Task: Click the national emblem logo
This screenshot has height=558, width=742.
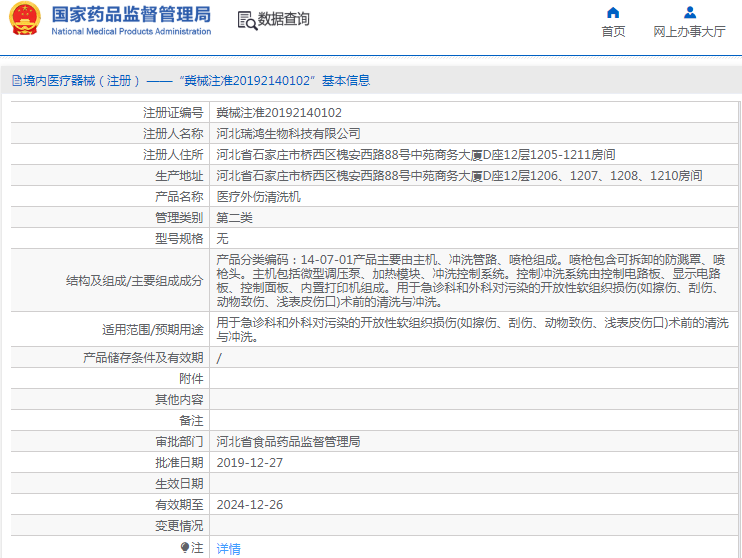Action: coord(25,20)
